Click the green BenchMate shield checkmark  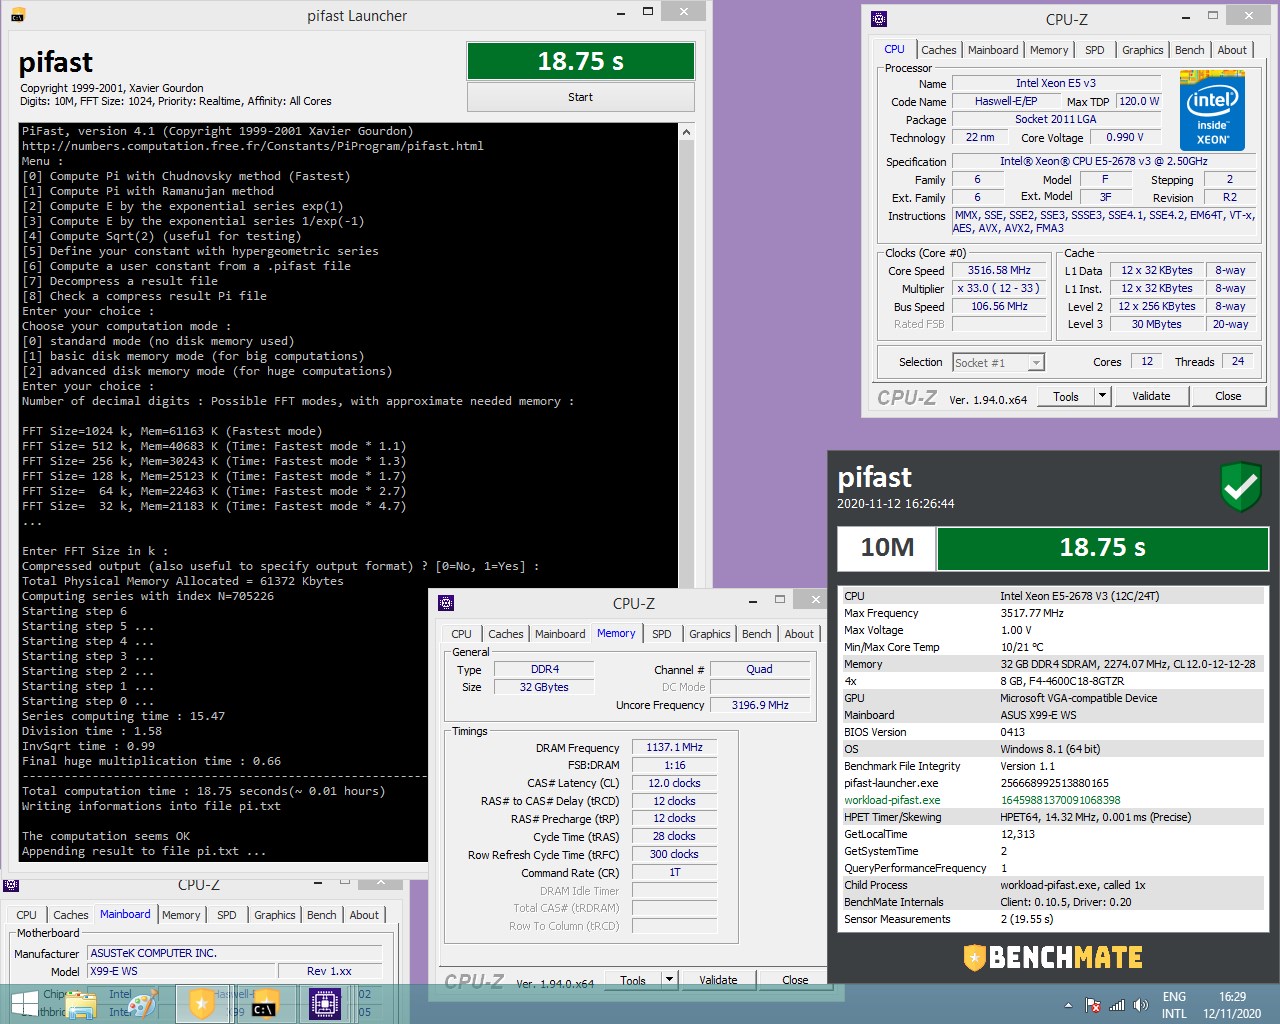click(x=1241, y=487)
